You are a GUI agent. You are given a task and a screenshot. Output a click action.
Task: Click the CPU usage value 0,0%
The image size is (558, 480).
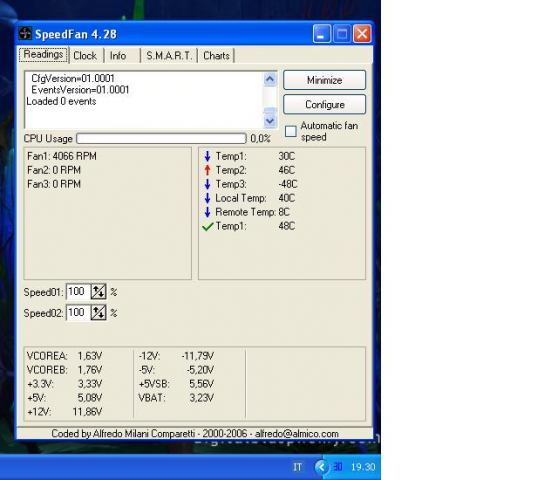[260, 138]
